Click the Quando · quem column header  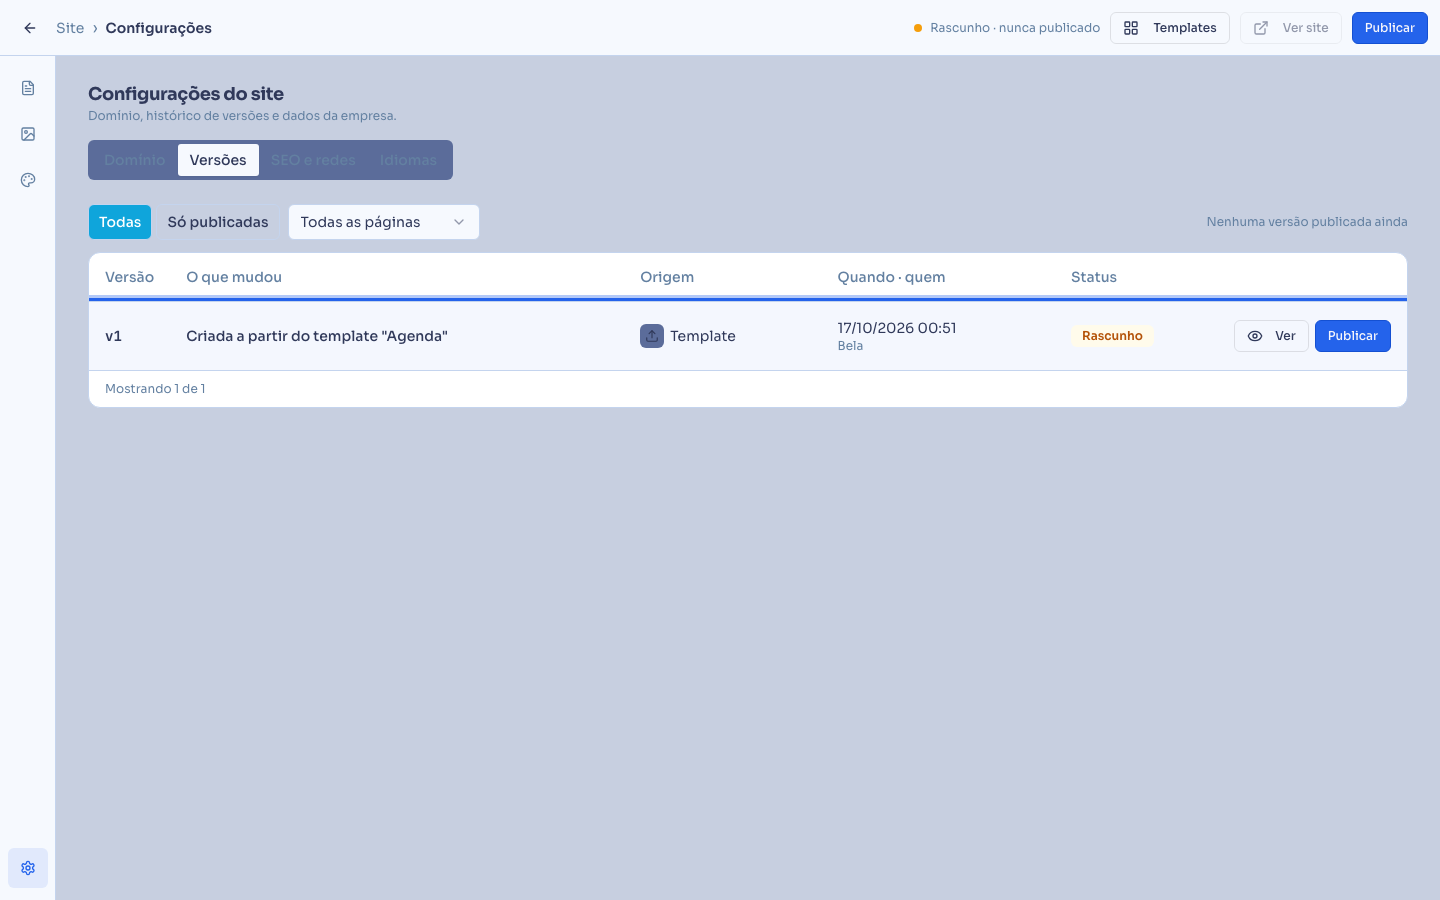tap(891, 277)
